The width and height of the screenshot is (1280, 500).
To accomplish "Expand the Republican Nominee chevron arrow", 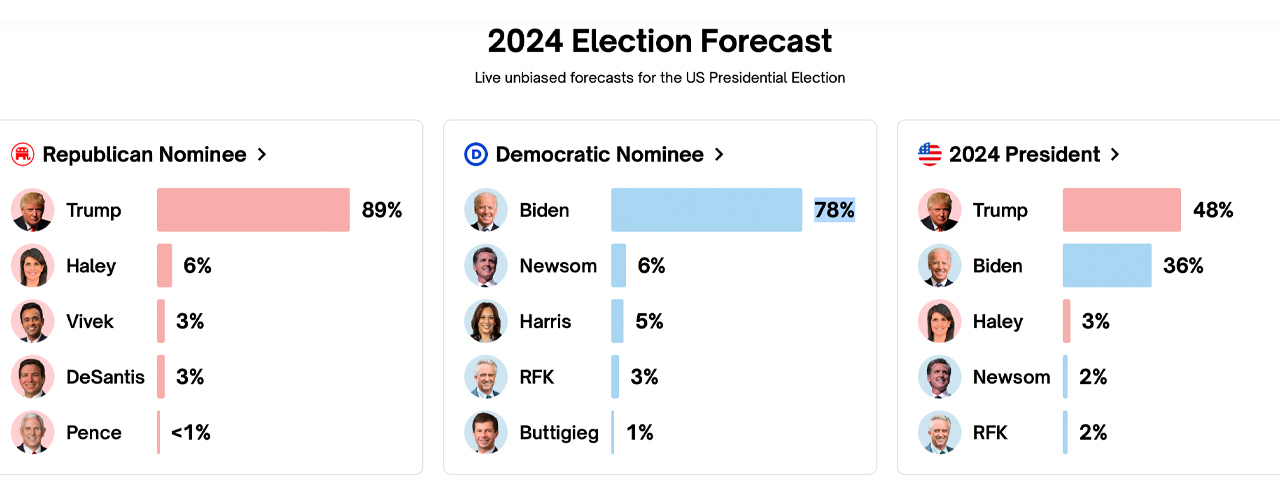I will [x=262, y=154].
